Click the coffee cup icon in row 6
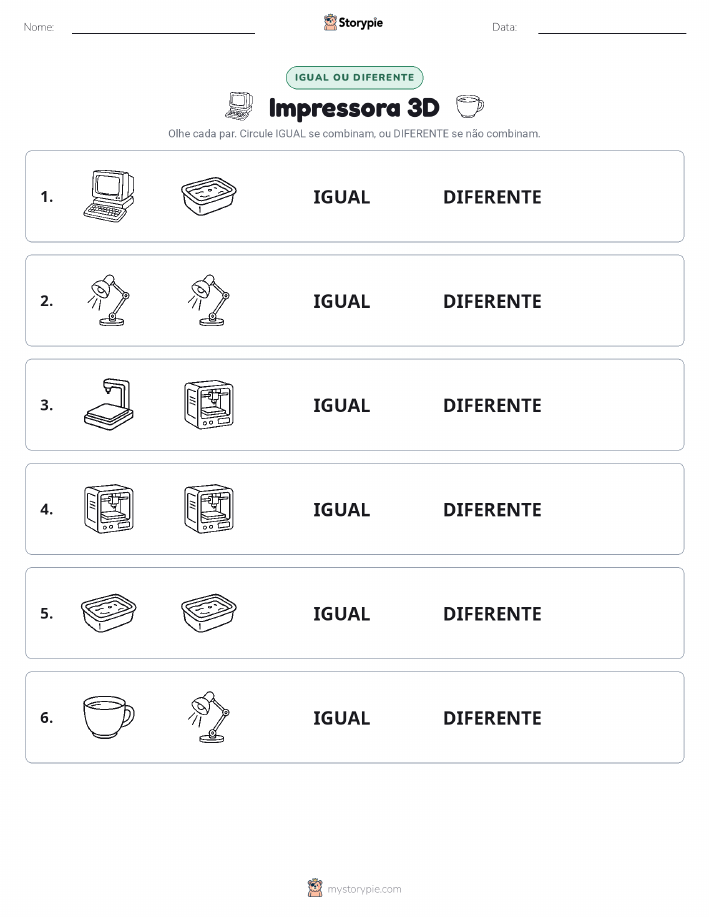Screen dimensions: 709x917 [109, 717]
